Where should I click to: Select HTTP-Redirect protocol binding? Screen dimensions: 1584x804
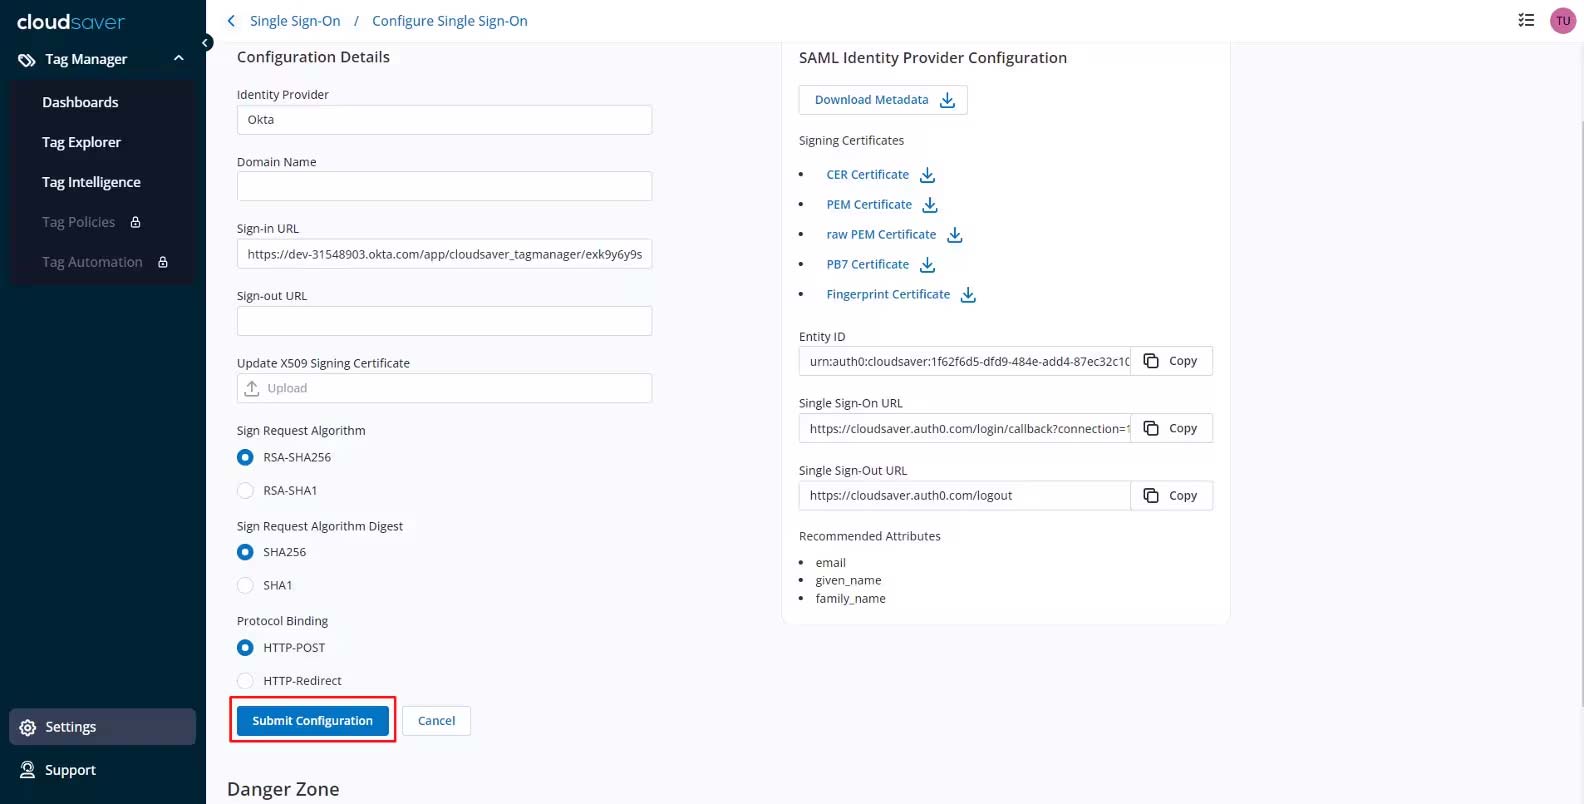245,681
